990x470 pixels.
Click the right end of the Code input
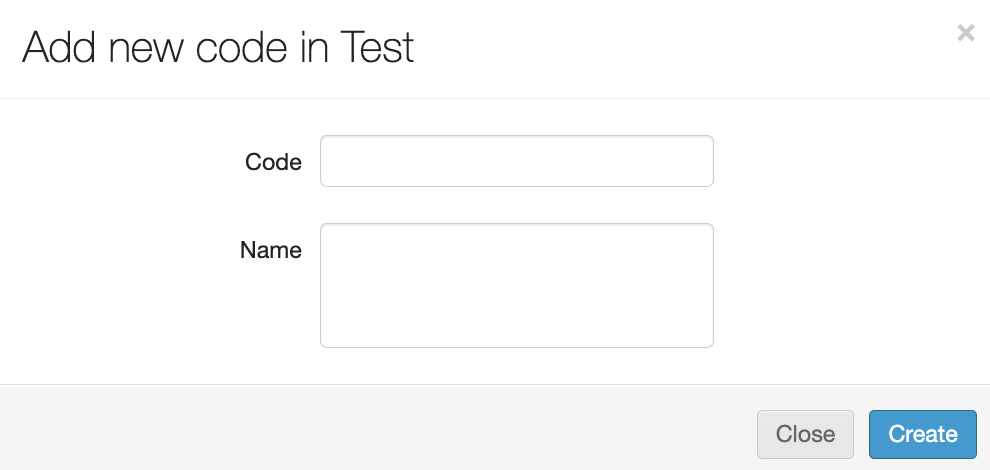click(x=700, y=161)
